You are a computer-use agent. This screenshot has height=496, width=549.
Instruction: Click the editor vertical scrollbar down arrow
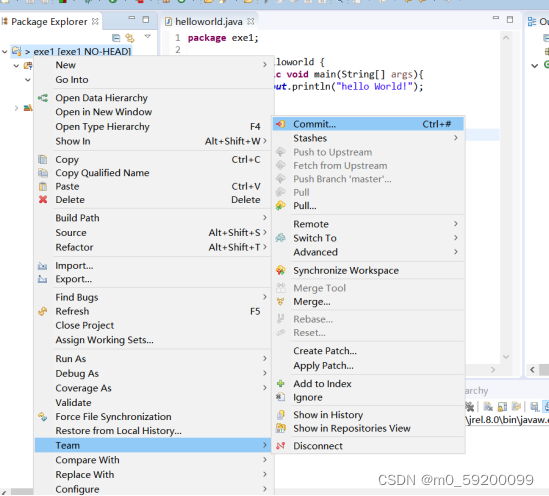click(506, 357)
